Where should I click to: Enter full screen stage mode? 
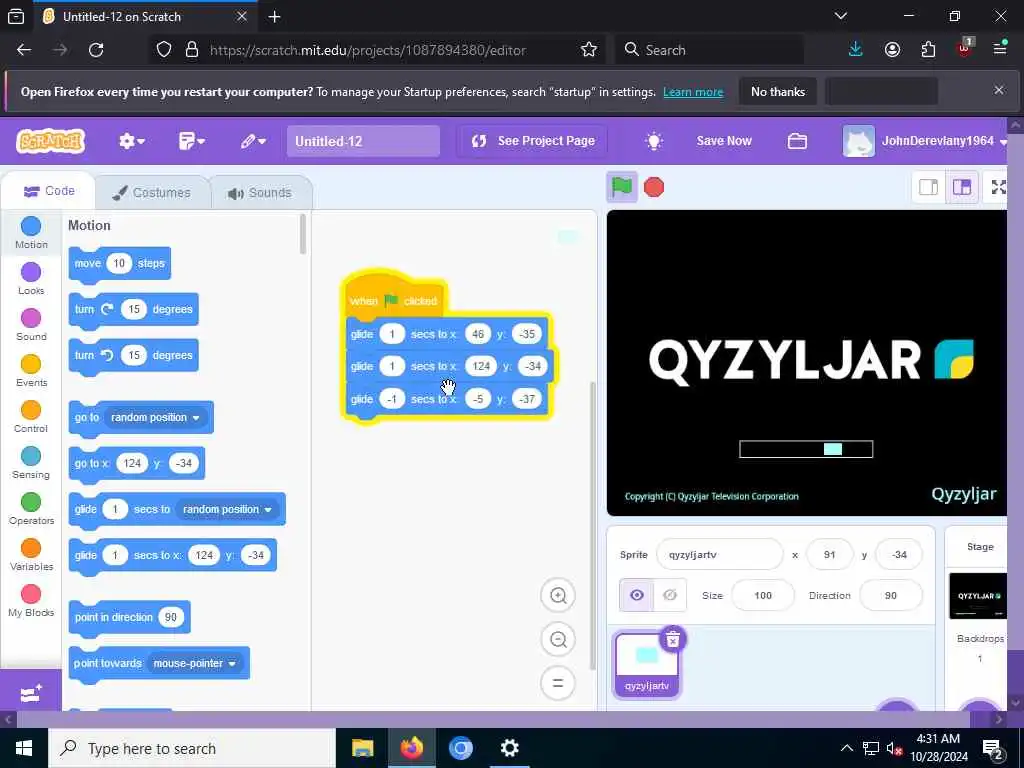tap(997, 187)
